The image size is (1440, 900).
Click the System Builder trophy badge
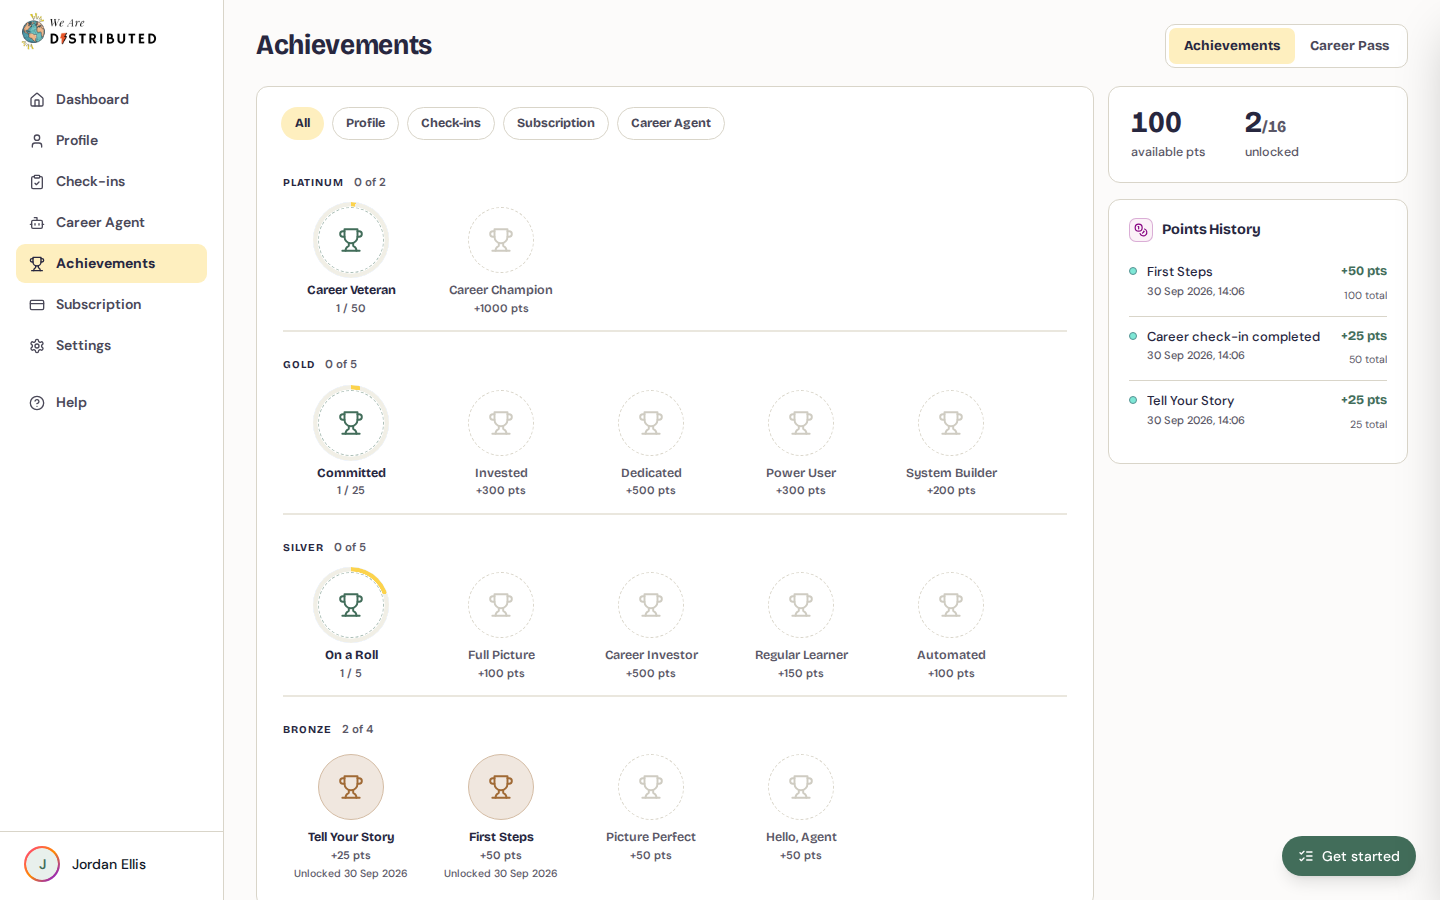[x=951, y=423]
